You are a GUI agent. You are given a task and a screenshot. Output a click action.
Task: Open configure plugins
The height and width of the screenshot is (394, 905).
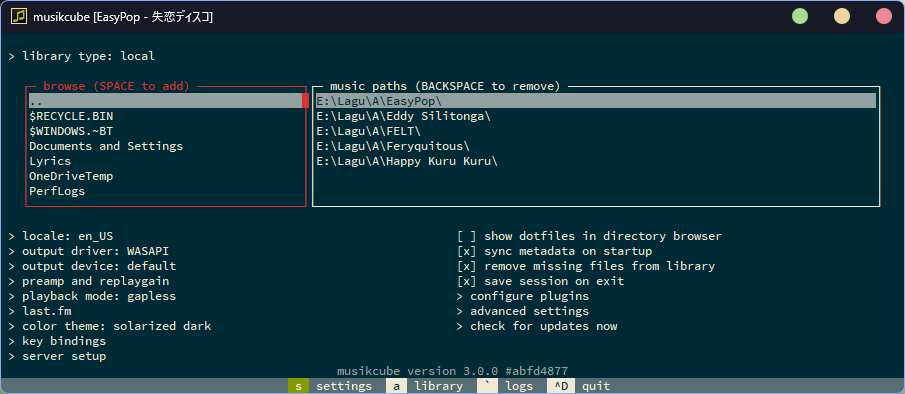click(523, 296)
